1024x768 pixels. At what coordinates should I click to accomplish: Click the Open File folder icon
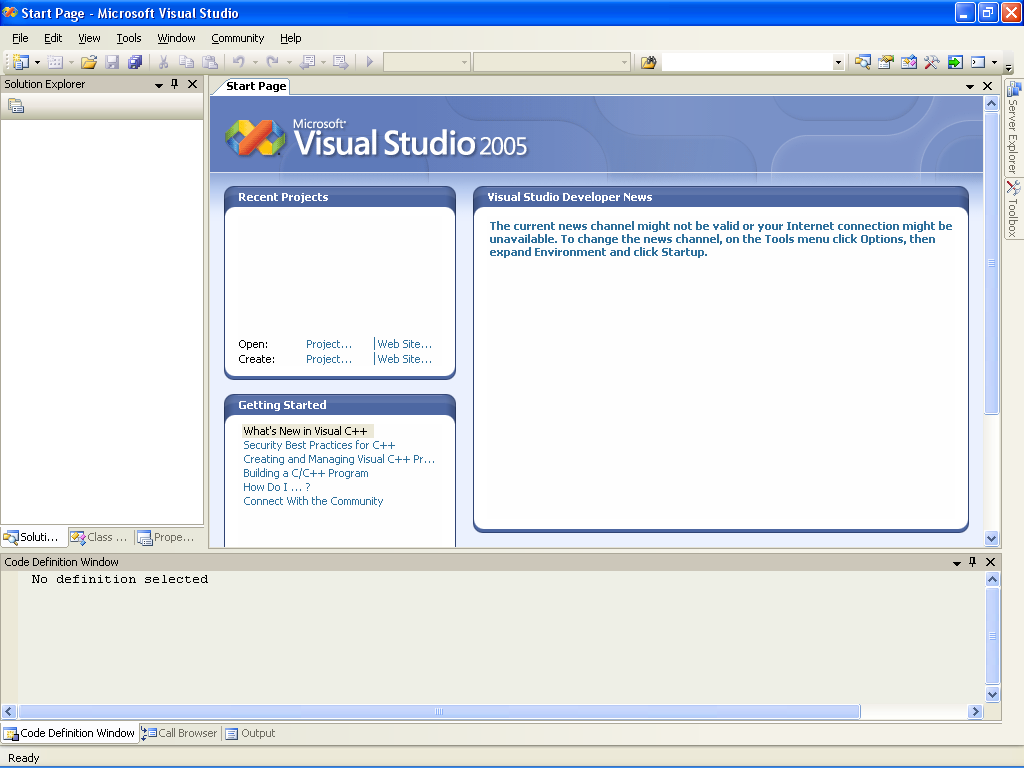tap(89, 62)
